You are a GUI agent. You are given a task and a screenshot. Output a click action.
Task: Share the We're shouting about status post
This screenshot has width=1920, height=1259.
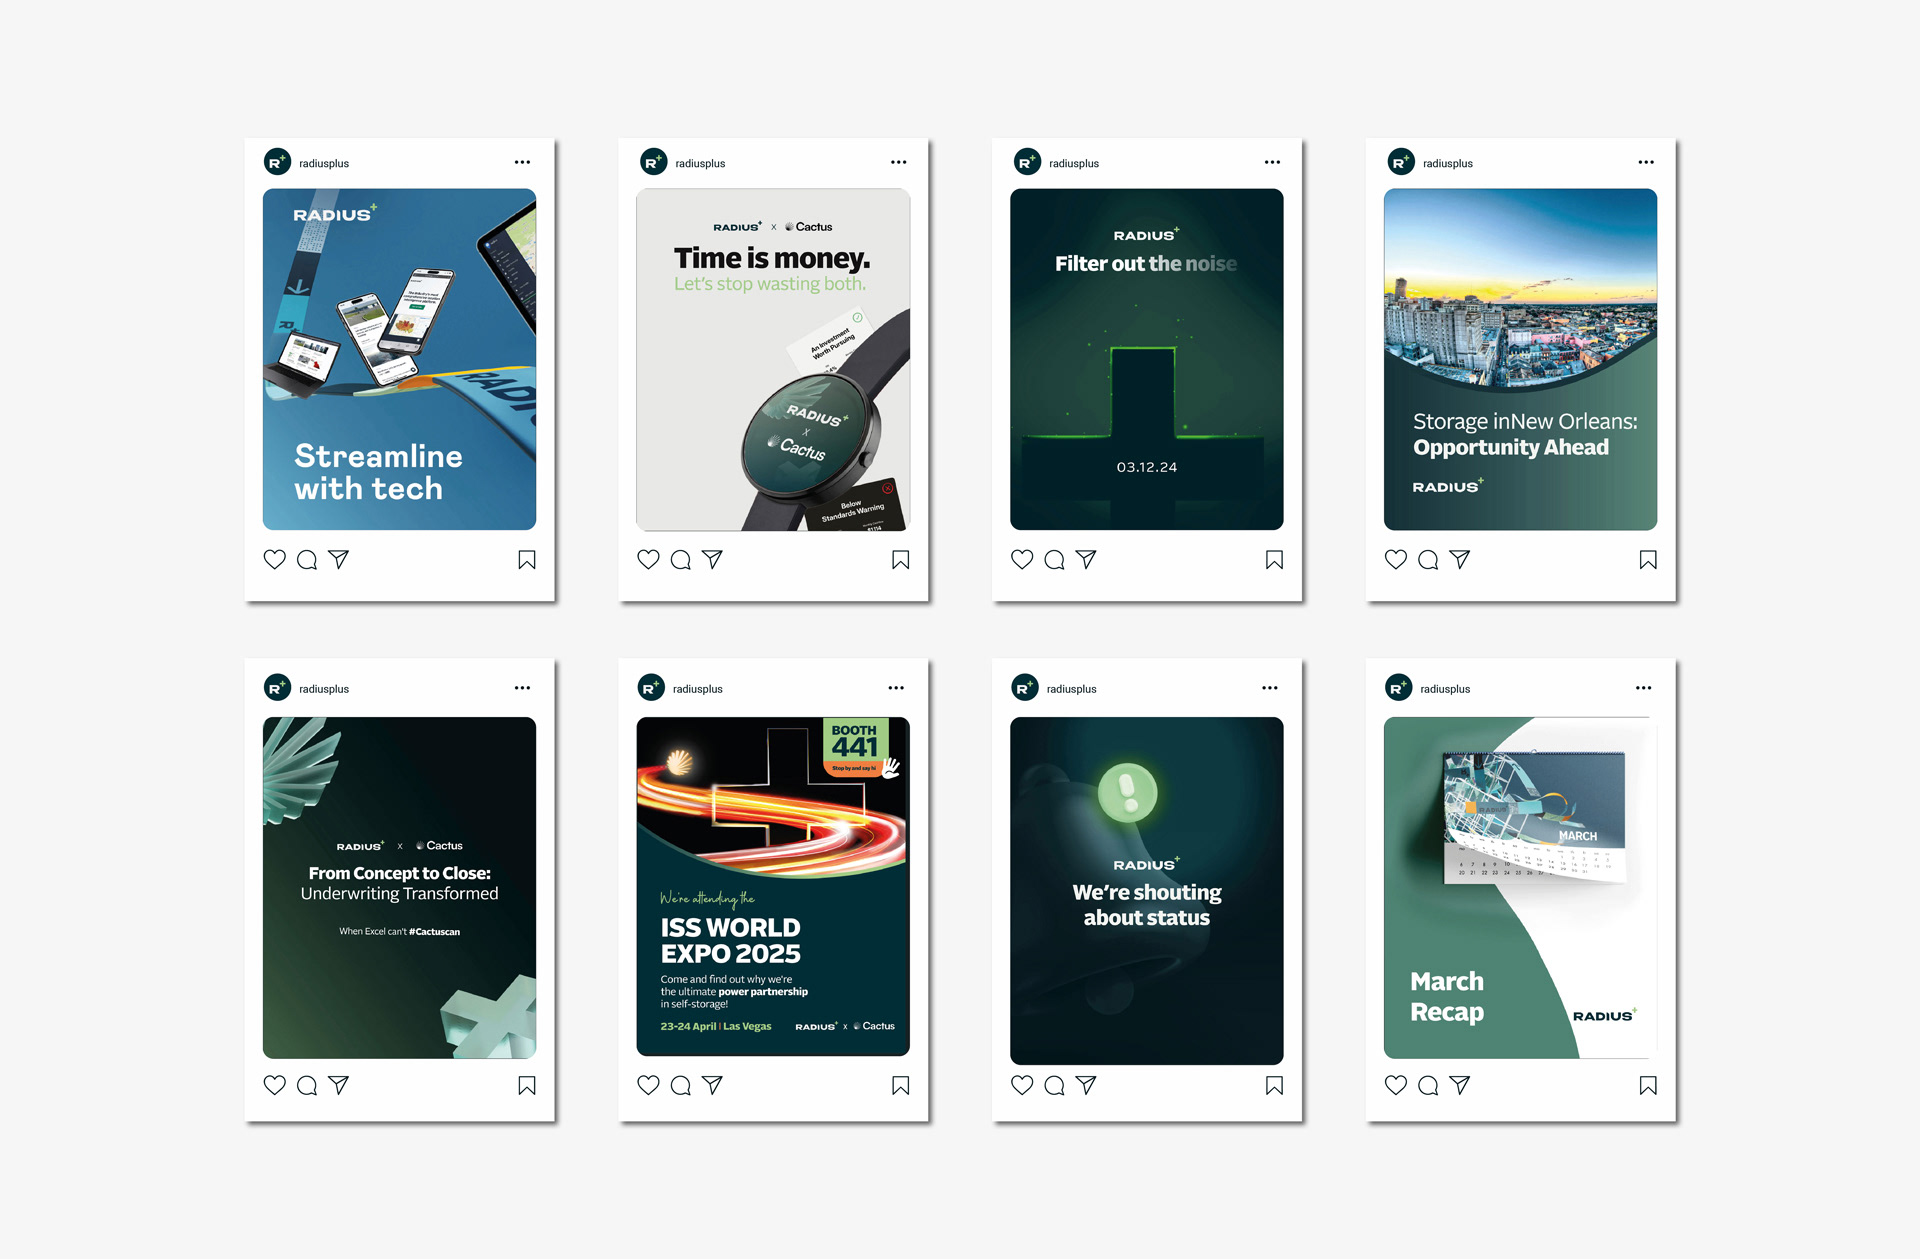click(x=1086, y=1085)
